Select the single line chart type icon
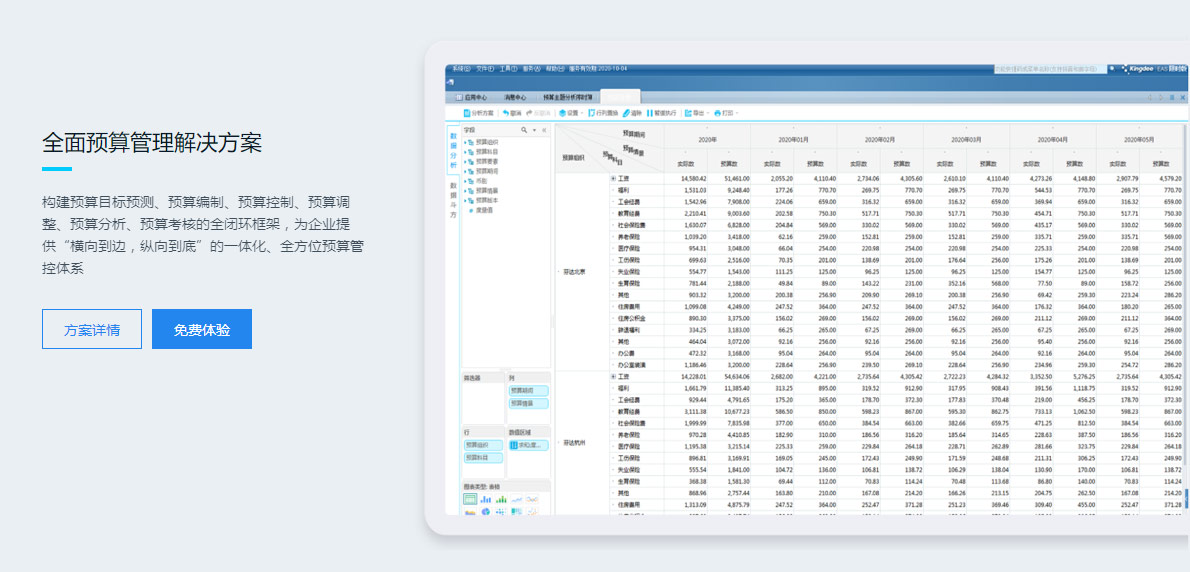 pyautogui.click(x=517, y=499)
